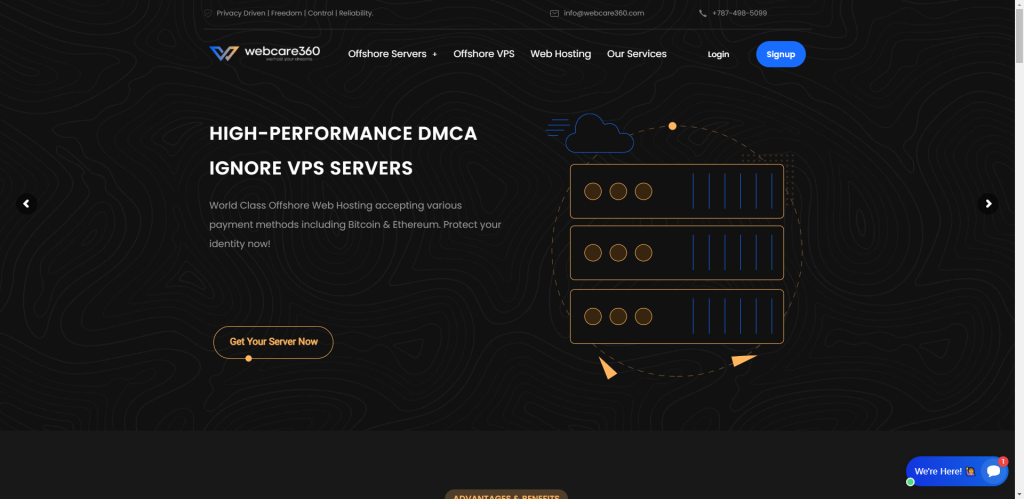Click the red notification badge on chat
This screenshot has height=499, width=1024.
(1003, 461)
